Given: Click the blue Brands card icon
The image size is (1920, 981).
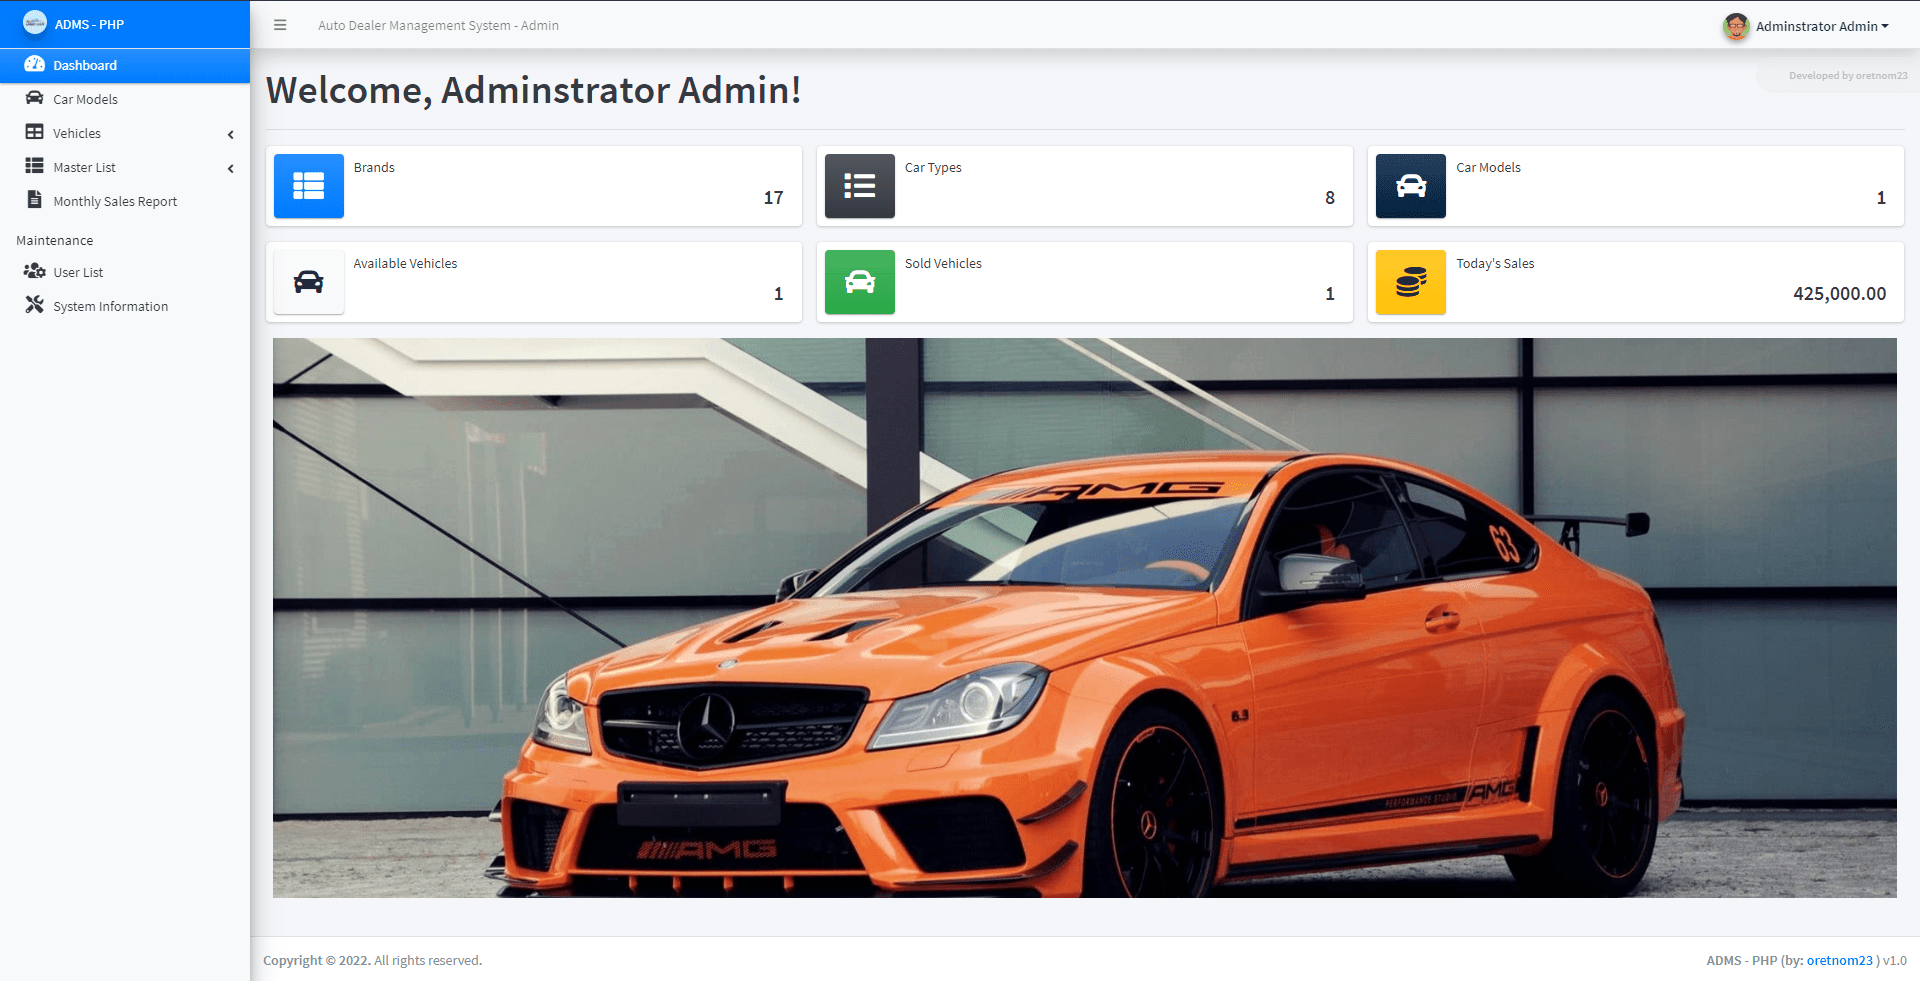Looking at the screenshot, I should (x=309, y=186).
